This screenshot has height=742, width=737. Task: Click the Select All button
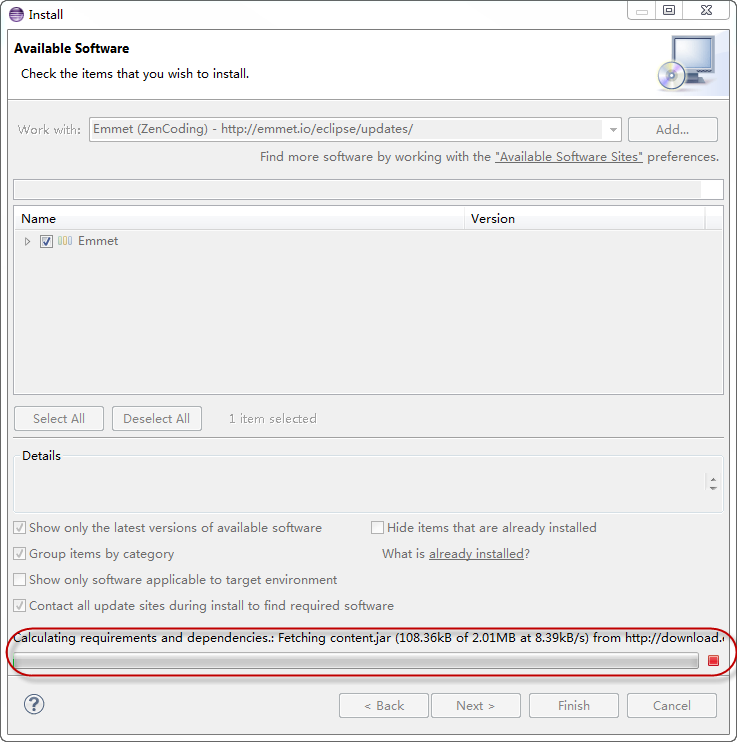pos(59,418)
